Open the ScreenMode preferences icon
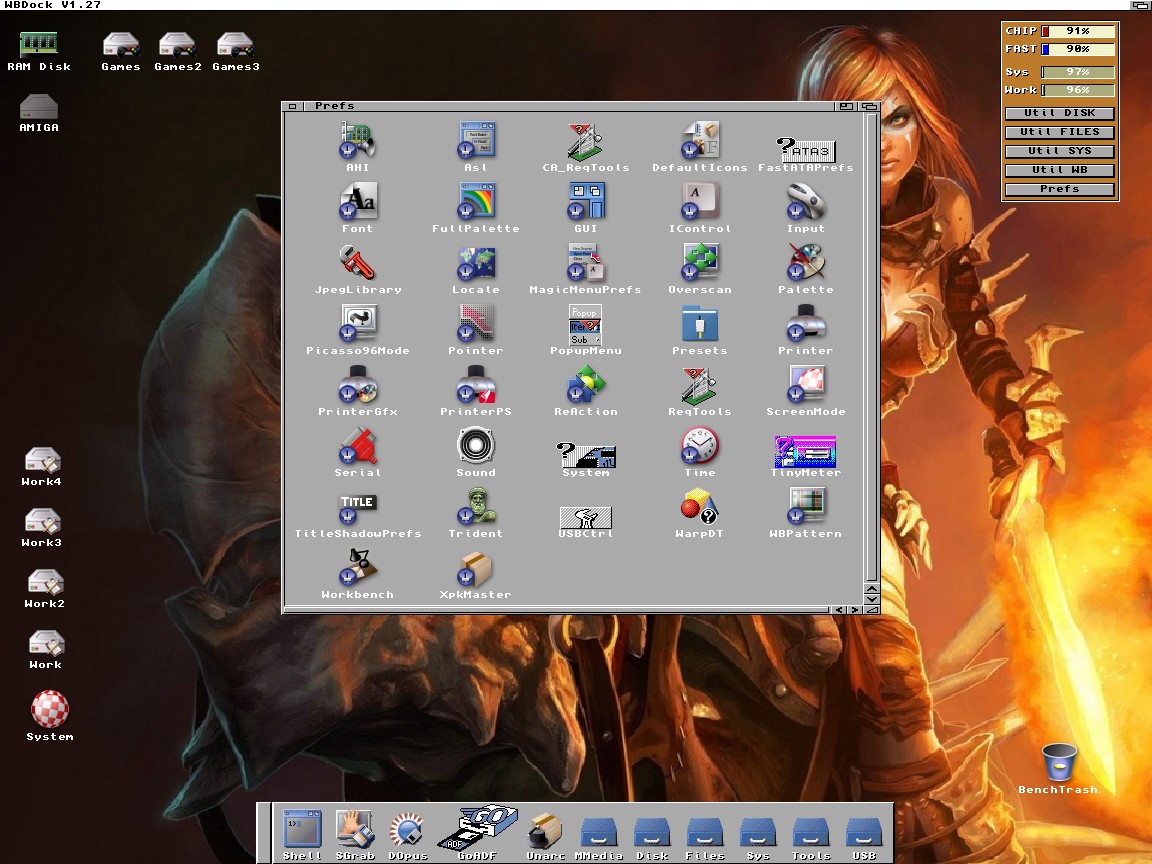This screenshot has width=1152, height=864. click(x=805, y=385)
